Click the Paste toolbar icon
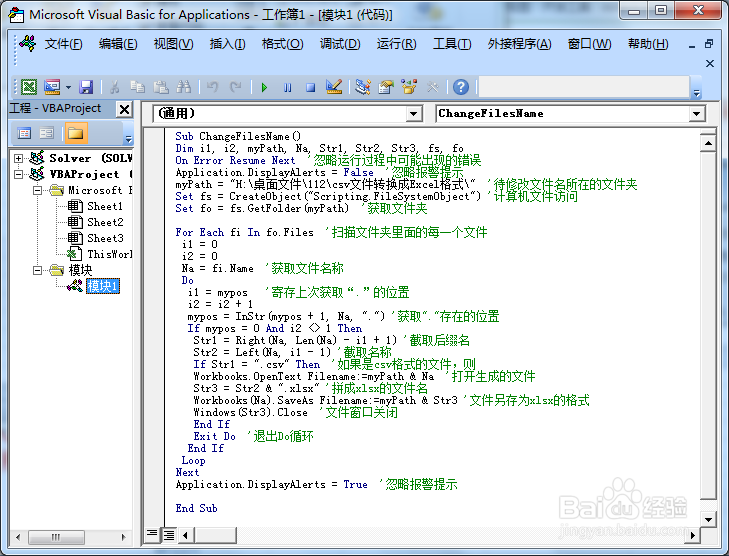The width and height of the screenshot is (729, 556). [160, 87]
